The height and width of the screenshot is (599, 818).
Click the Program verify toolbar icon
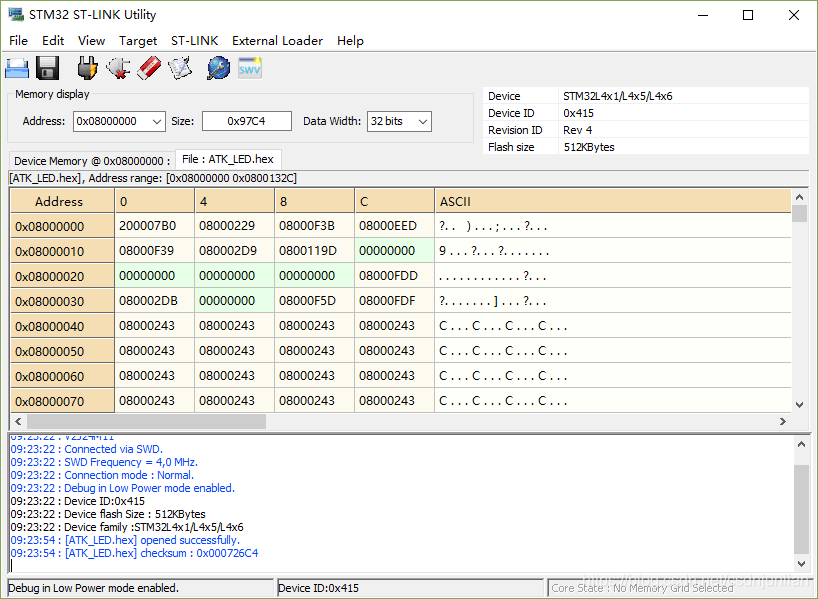pos(180,68)
